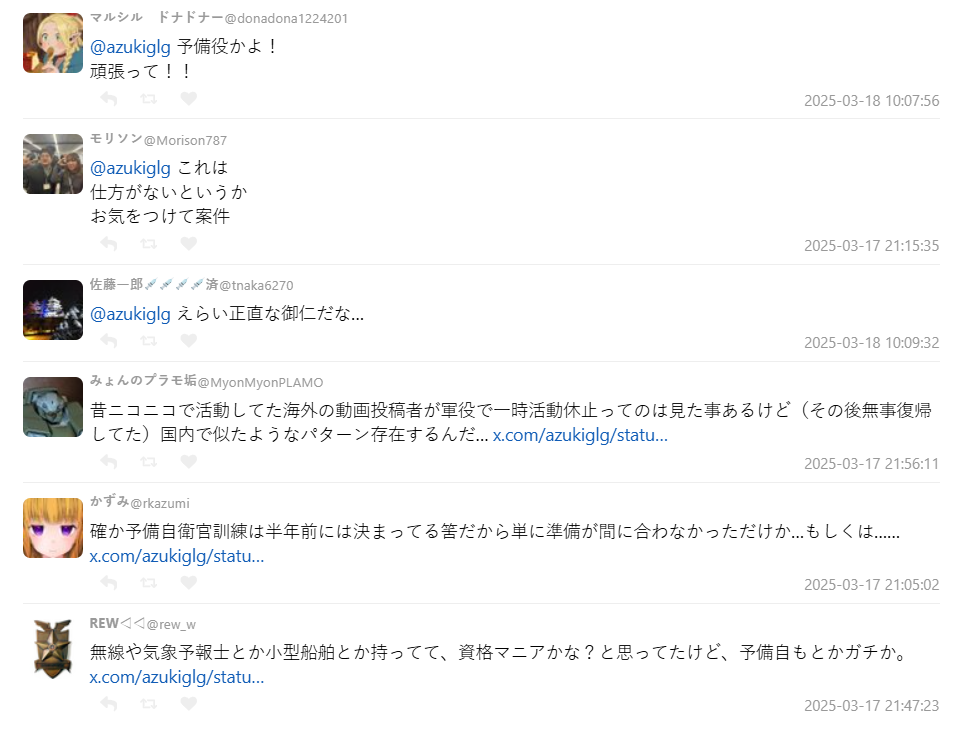Reply to tnaka6270's tweet
The image size is (955, 733).
tap(109, 340)
